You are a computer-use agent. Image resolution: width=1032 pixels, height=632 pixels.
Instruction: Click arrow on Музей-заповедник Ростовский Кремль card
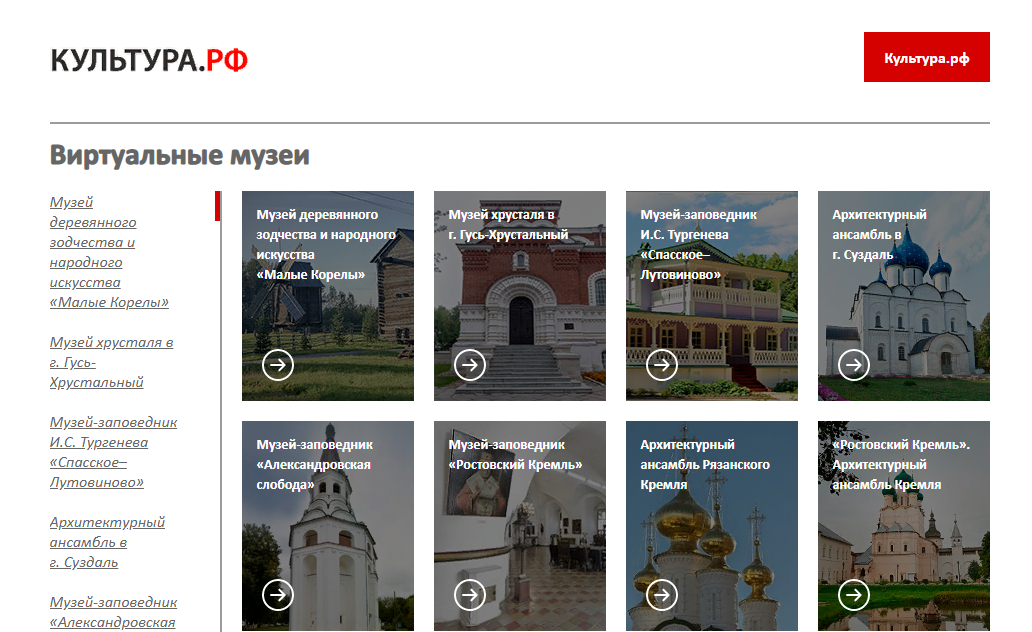(x=470, y=595)
